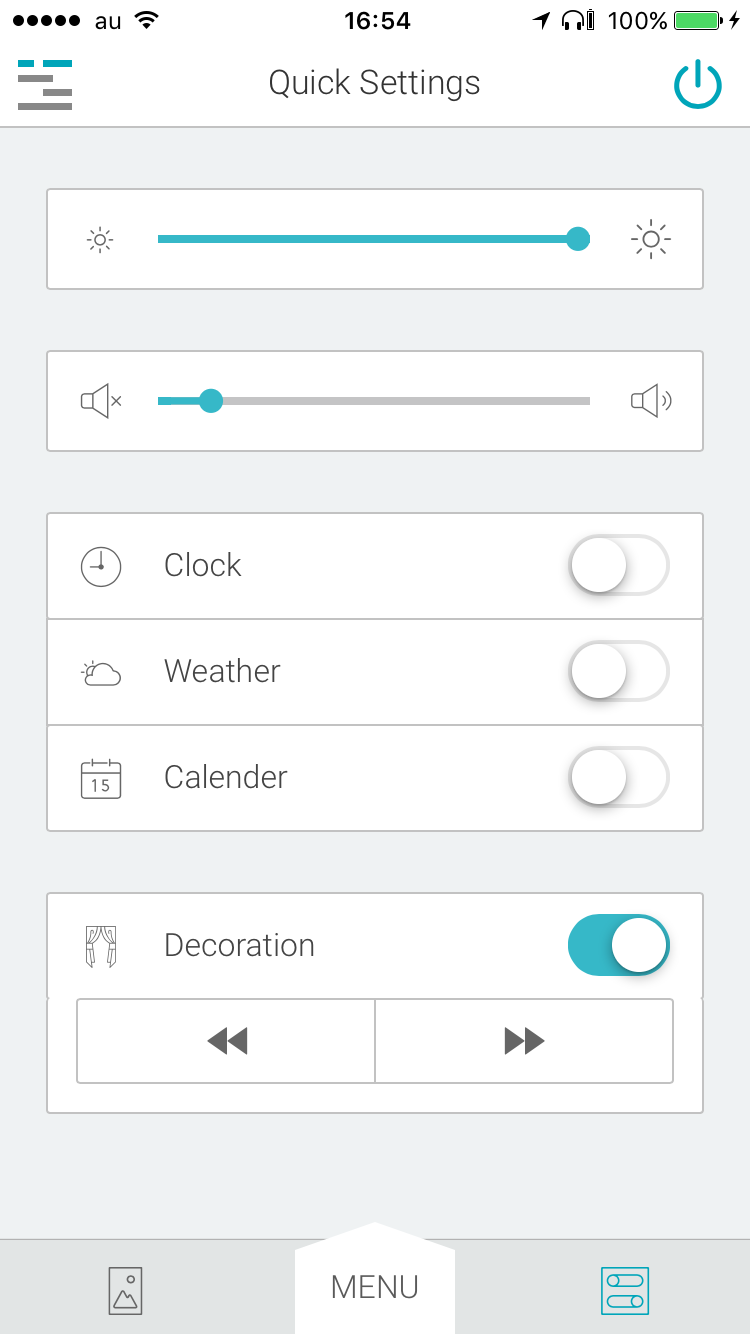Image resolution: width=750 pixels, height=1334 pixels.
Task: Click the brightness slider track
Action: click(x=370, y=240)
